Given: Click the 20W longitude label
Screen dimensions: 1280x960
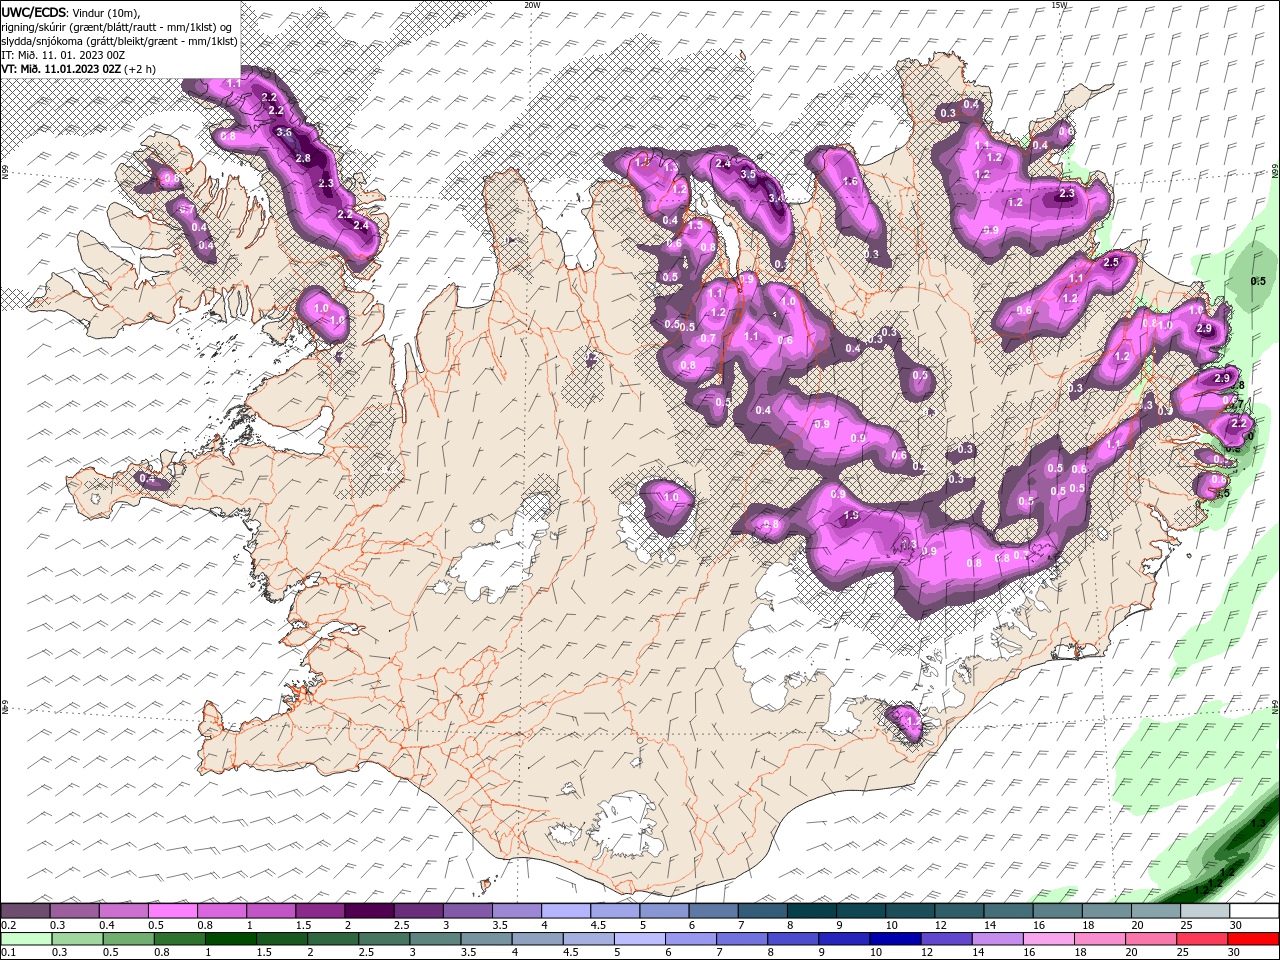Looking at the screenshot, I should [532, 5].
